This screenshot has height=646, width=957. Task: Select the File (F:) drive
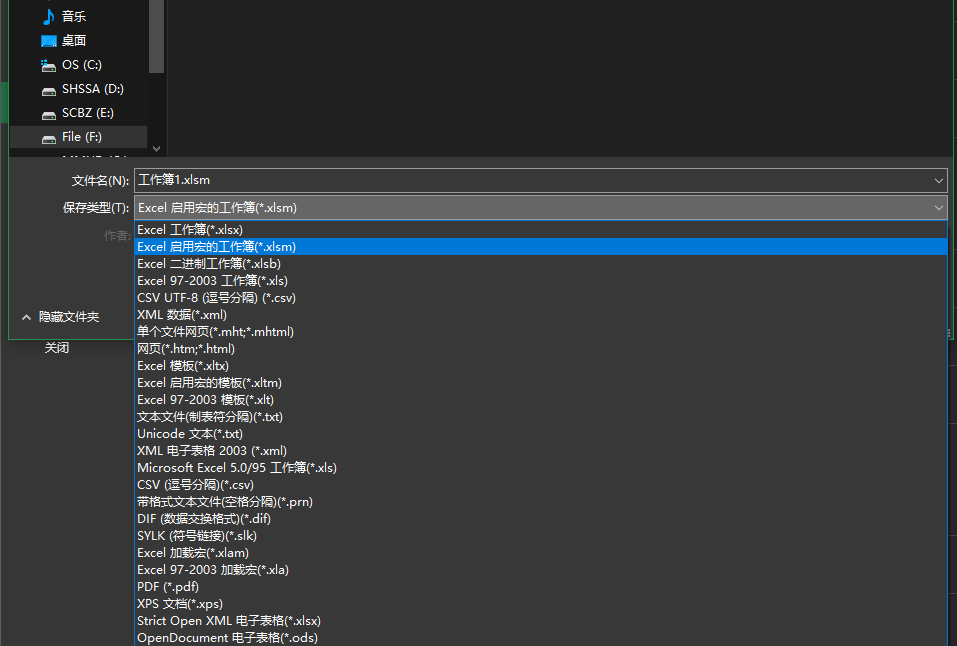[x=81, y=137]
